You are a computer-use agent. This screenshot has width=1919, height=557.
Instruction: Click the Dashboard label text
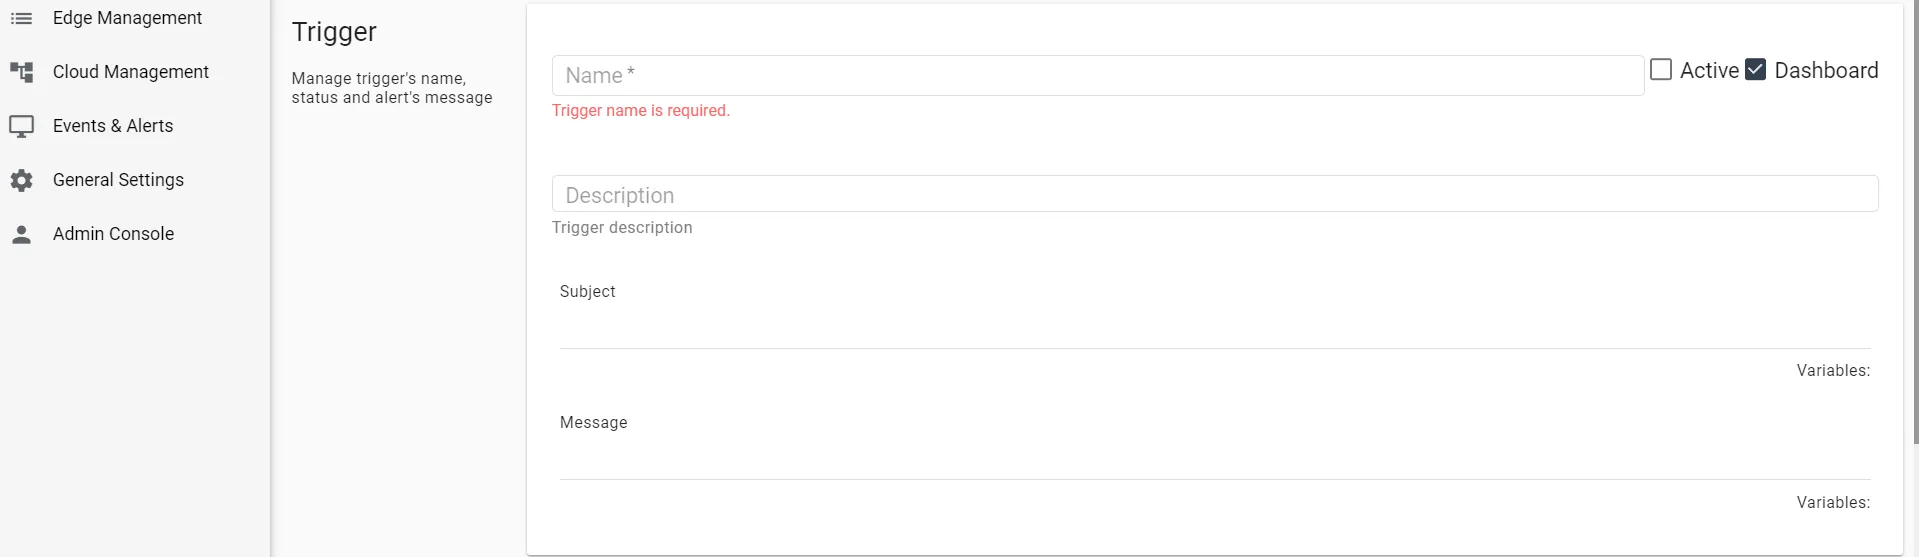tap(1826, 70)
